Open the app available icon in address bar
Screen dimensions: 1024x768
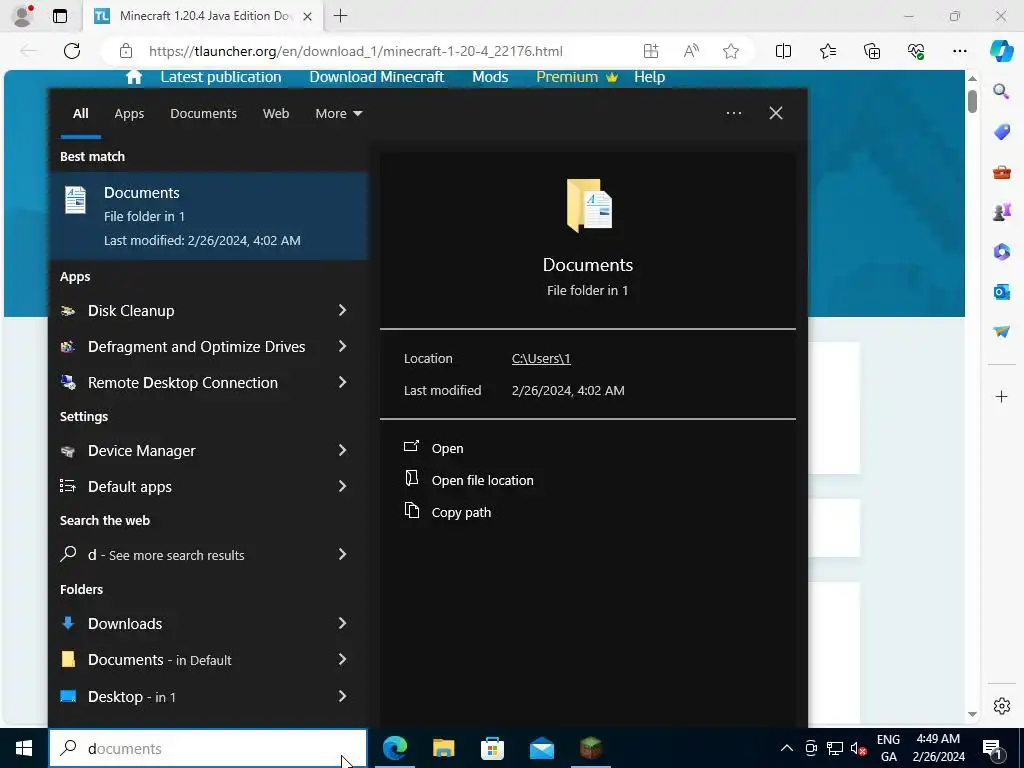point(651,51)
